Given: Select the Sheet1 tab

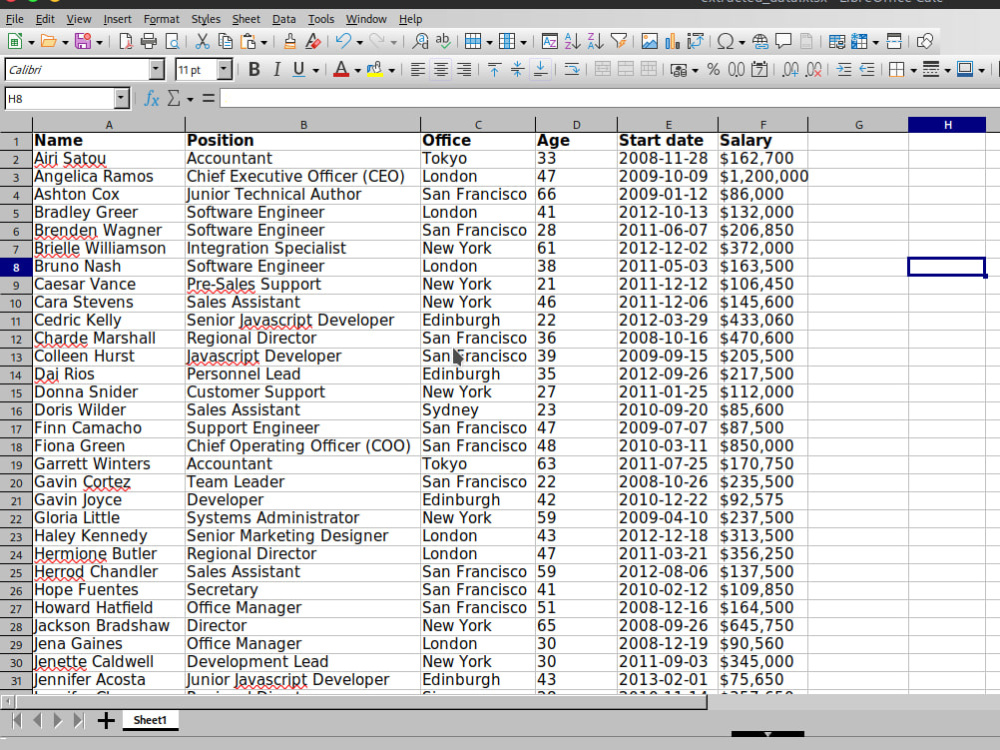Looking at the screenshot, I should [150, 720].
